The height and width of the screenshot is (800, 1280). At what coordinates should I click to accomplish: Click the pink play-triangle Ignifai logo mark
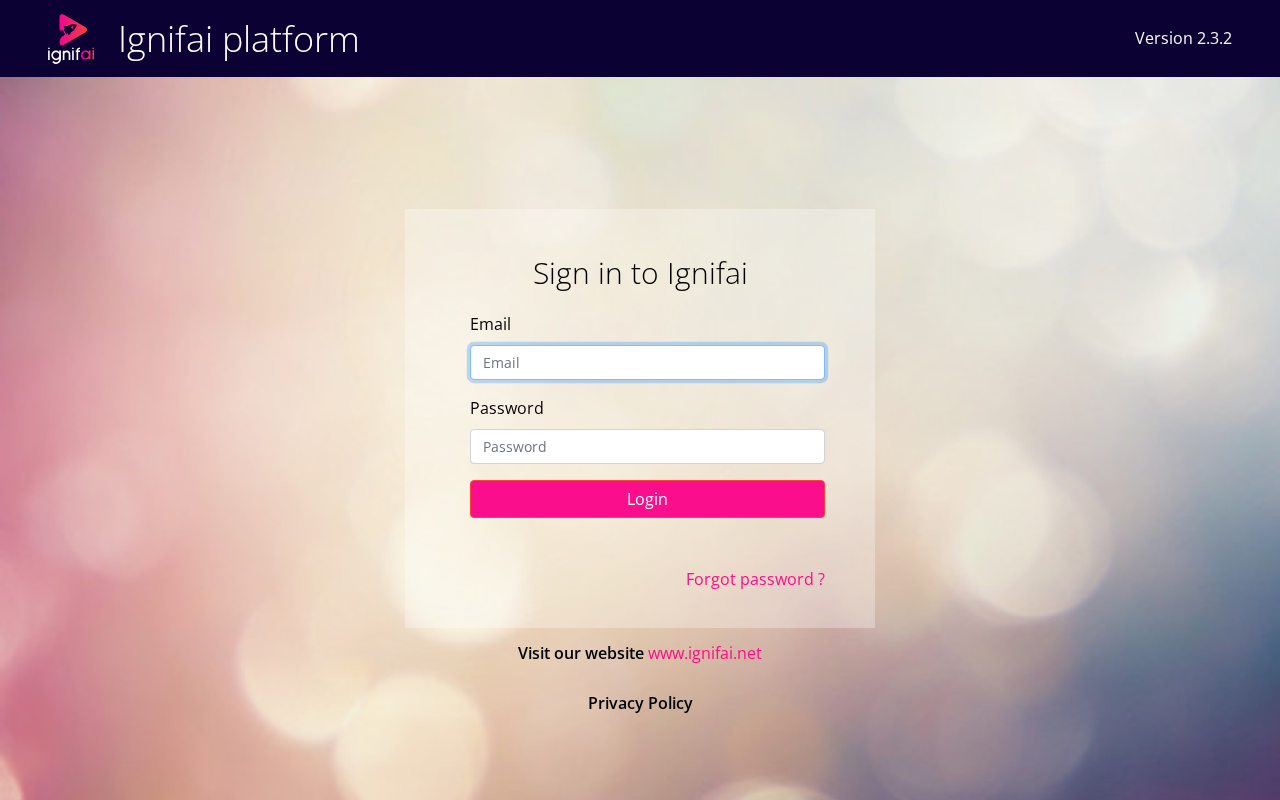click(72, 29)
